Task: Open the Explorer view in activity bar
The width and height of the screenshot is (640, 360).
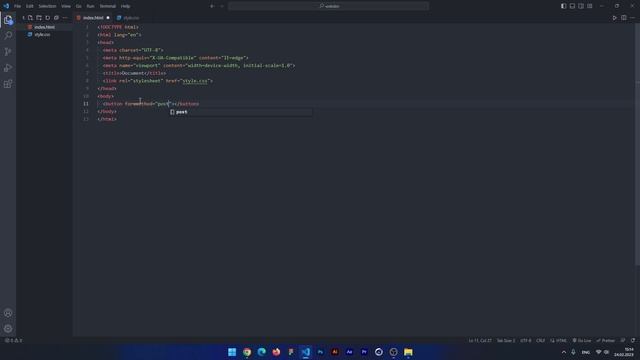Action: point(8,20)
